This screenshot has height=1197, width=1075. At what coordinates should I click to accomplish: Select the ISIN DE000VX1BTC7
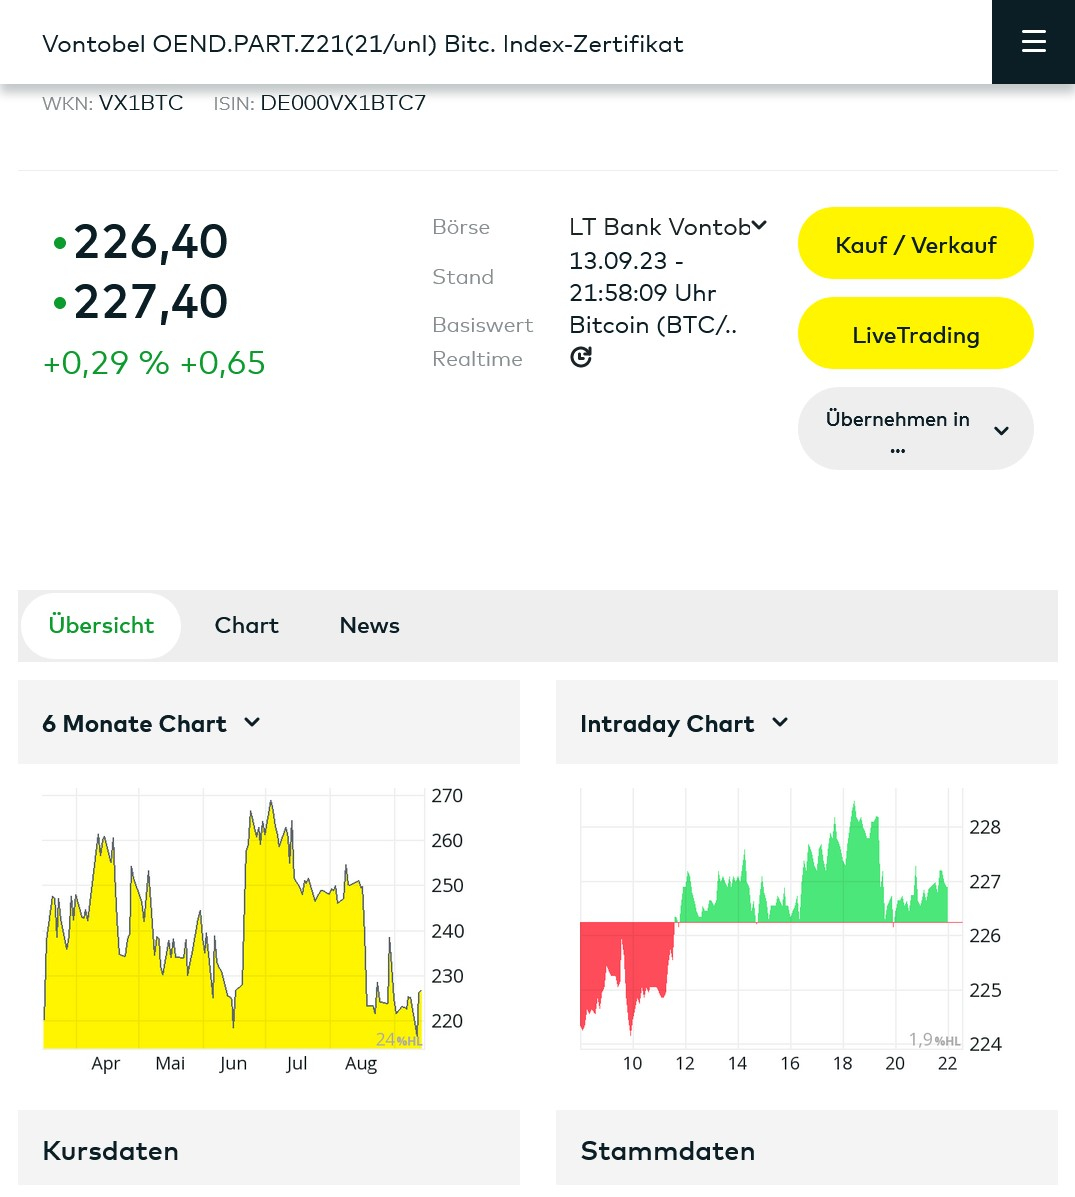[x=343, y=103]
